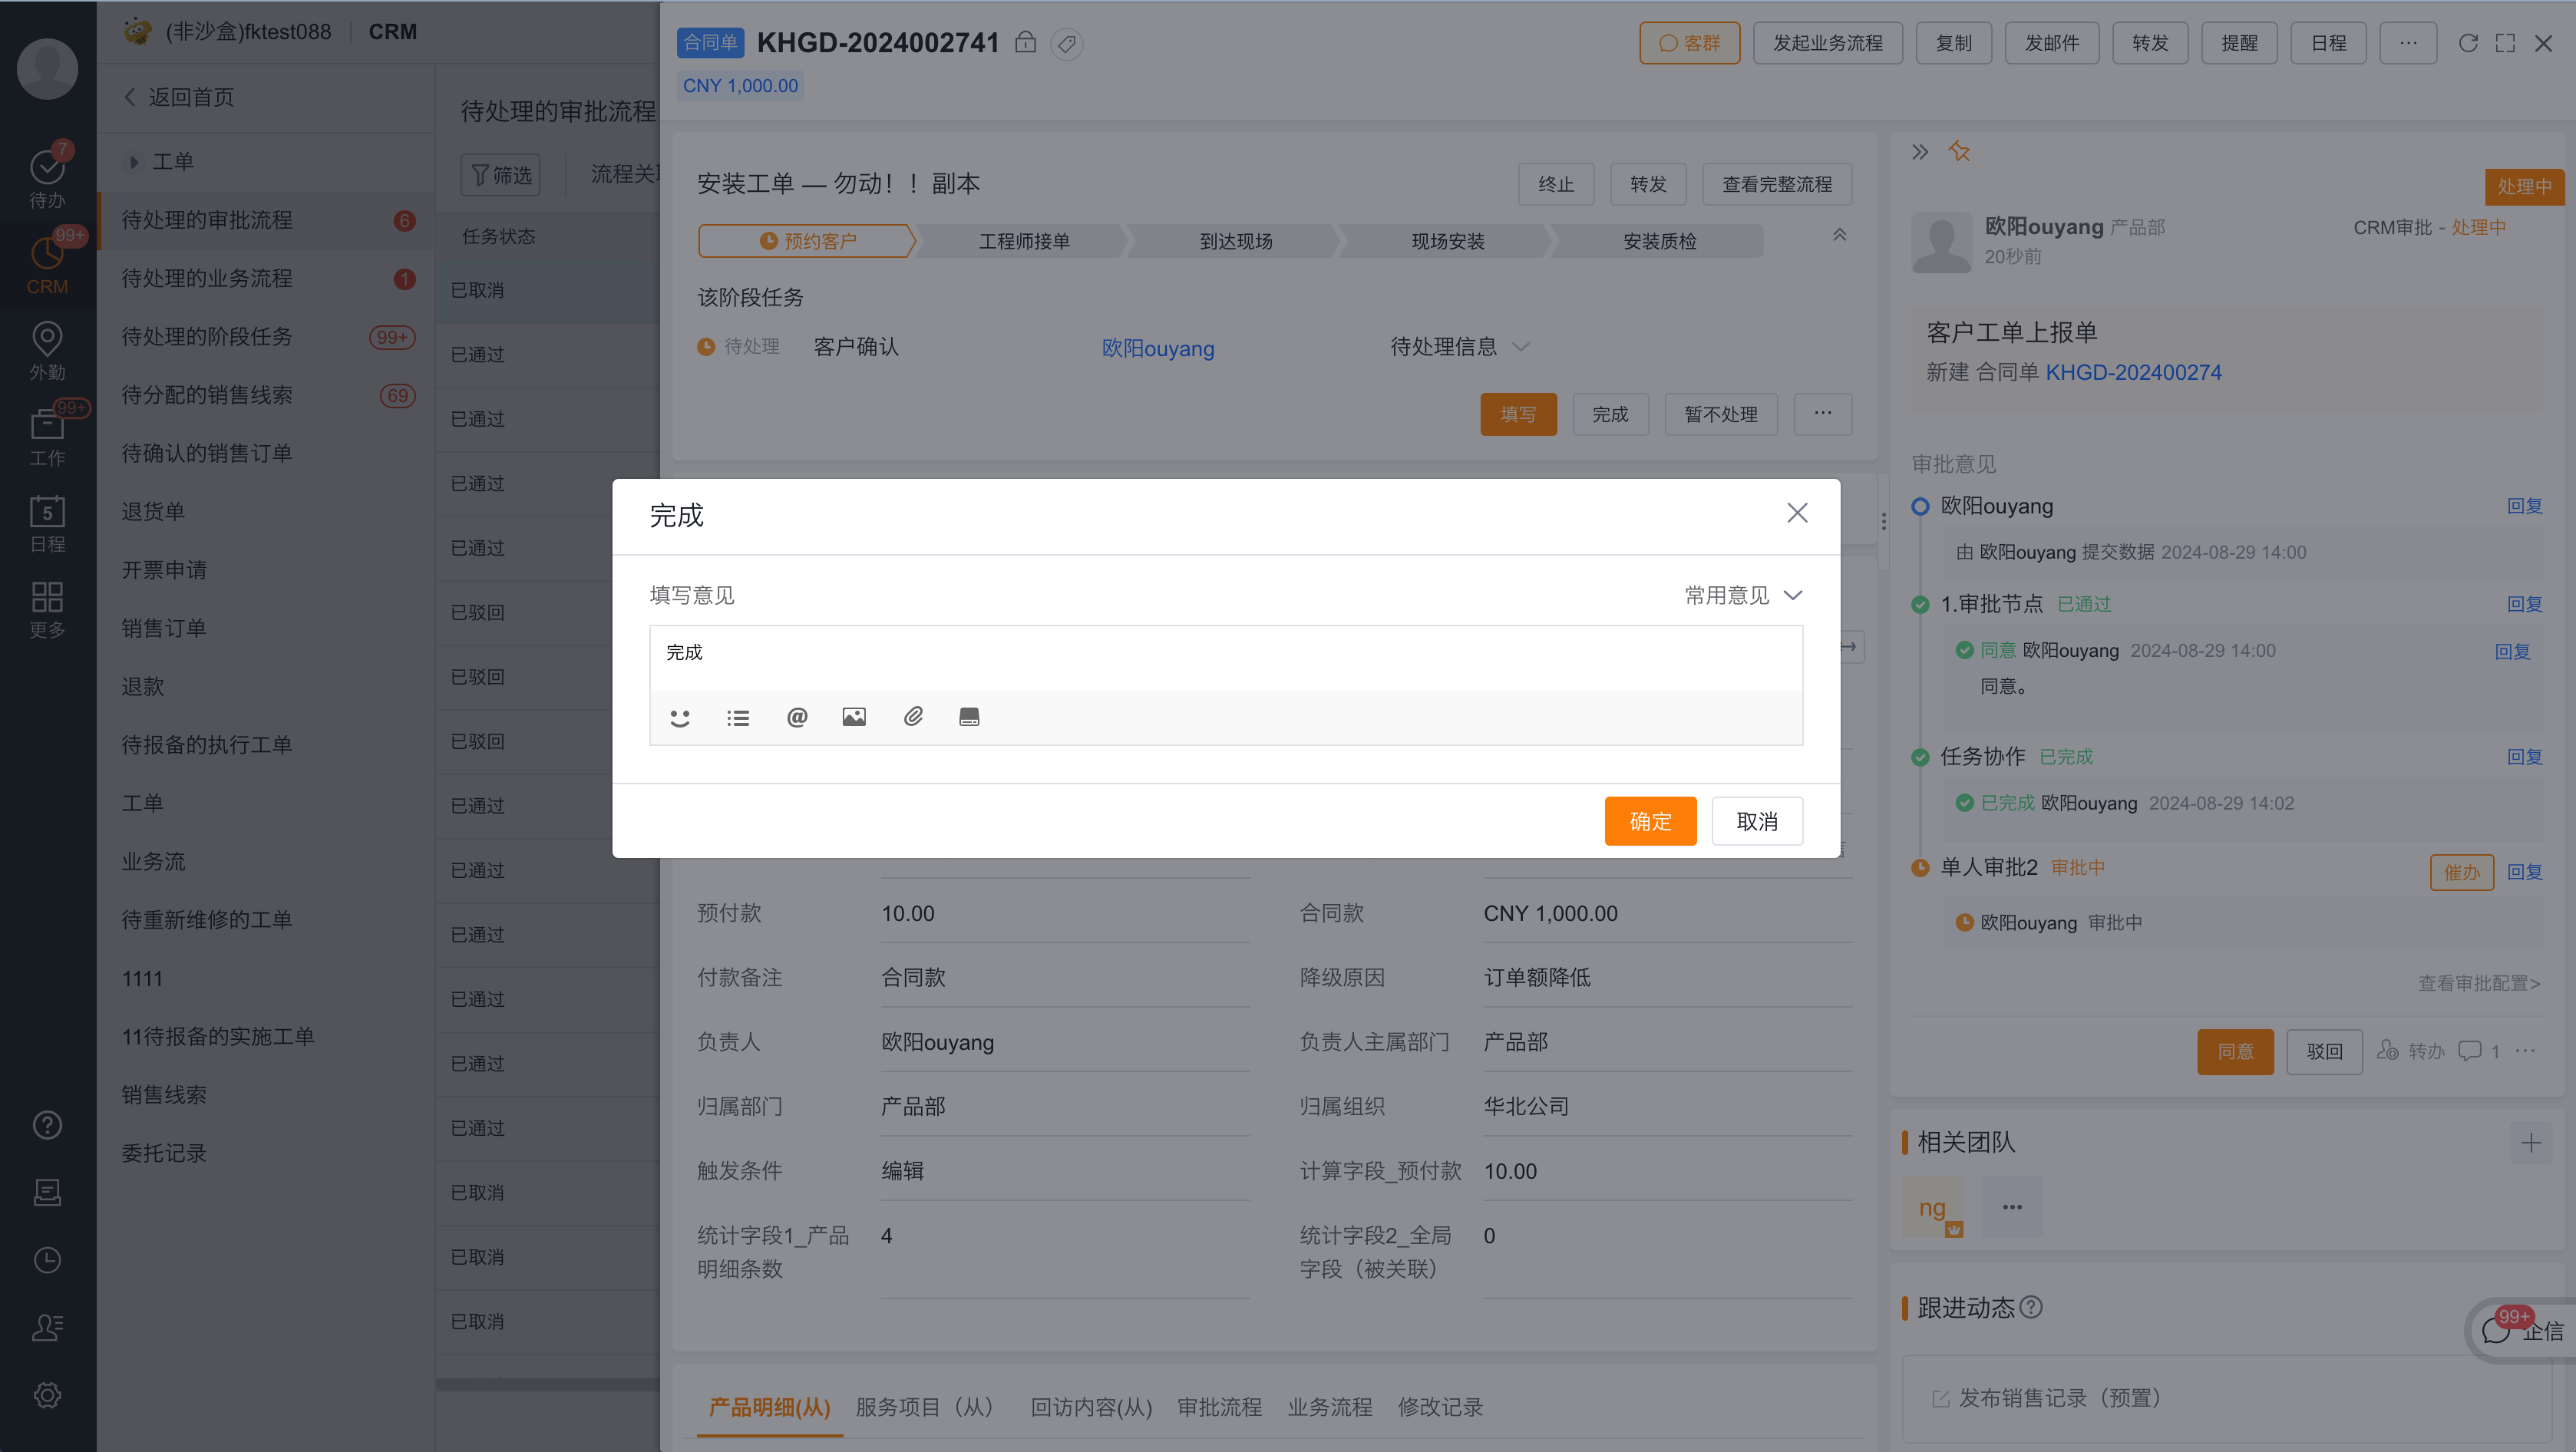Click the tag icon beside KHGD-2024002741
This screenshot has width=2576, height=1452.
pos(1066,44)
